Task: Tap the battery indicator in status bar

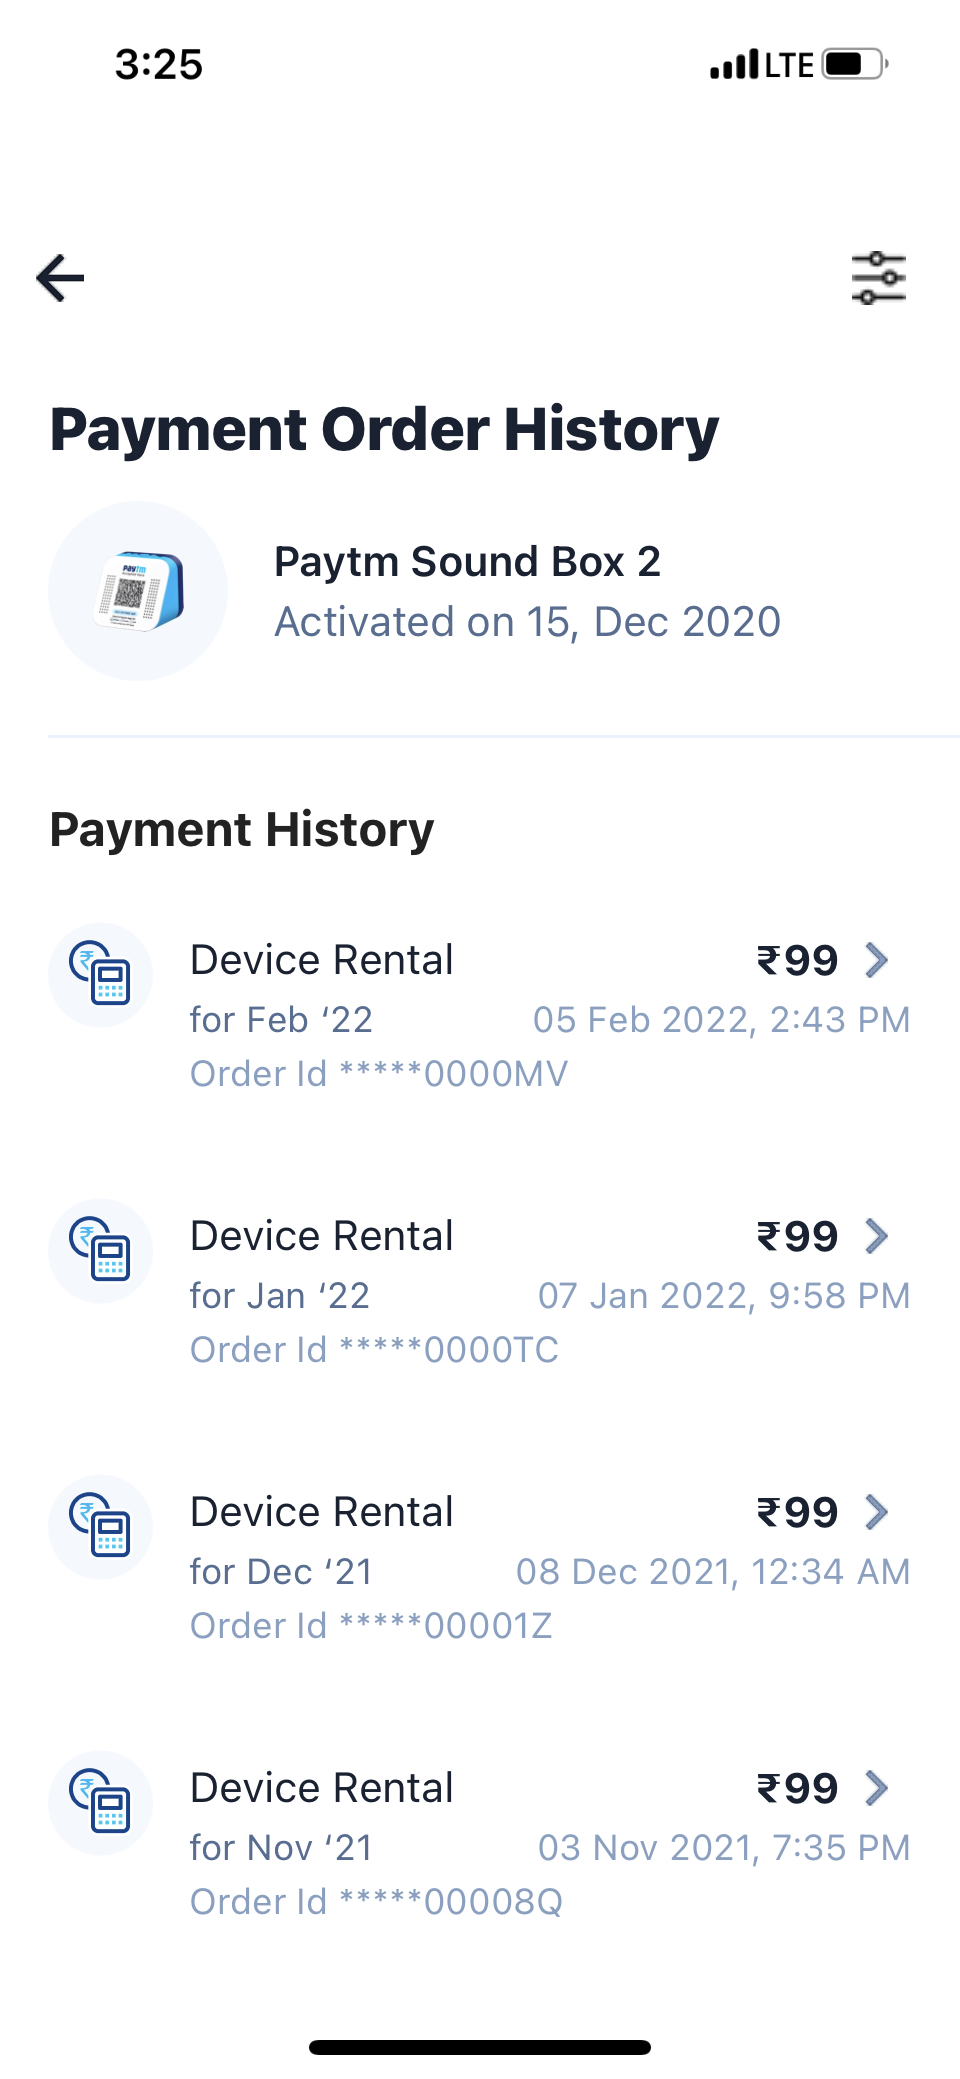Action: coord(854,65)
